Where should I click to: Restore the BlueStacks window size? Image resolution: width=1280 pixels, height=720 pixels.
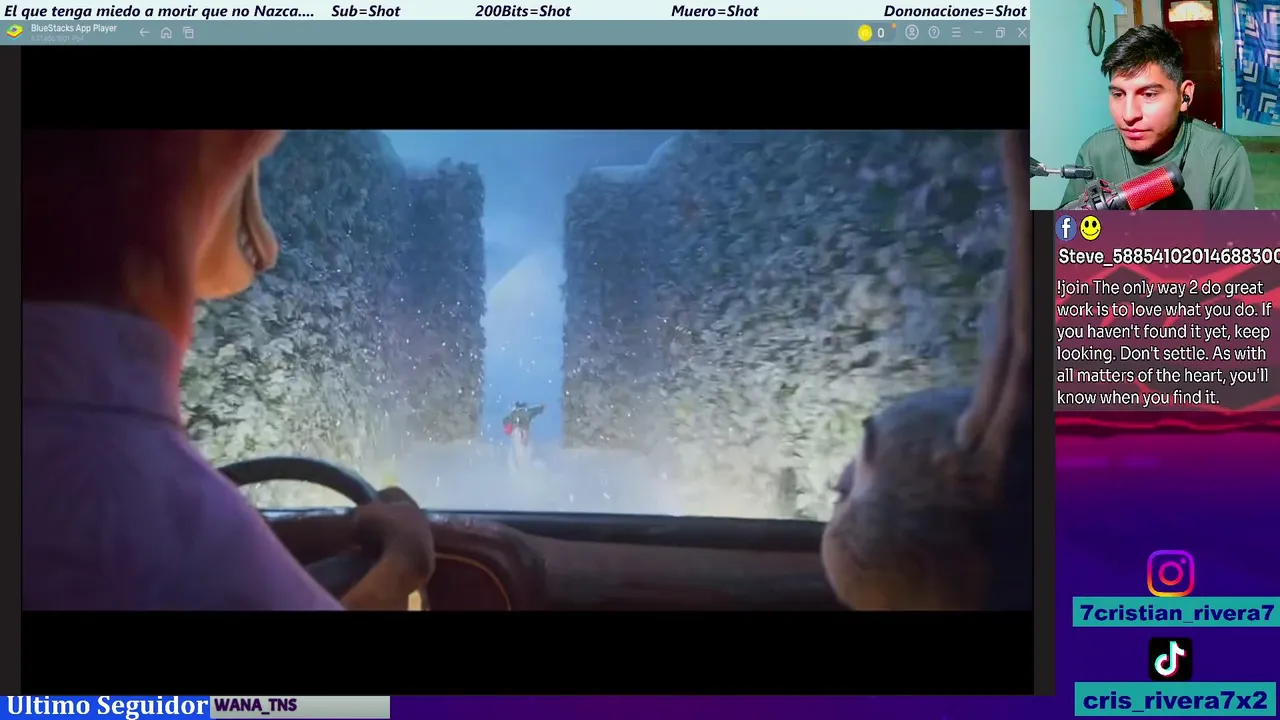point(1000,33)
